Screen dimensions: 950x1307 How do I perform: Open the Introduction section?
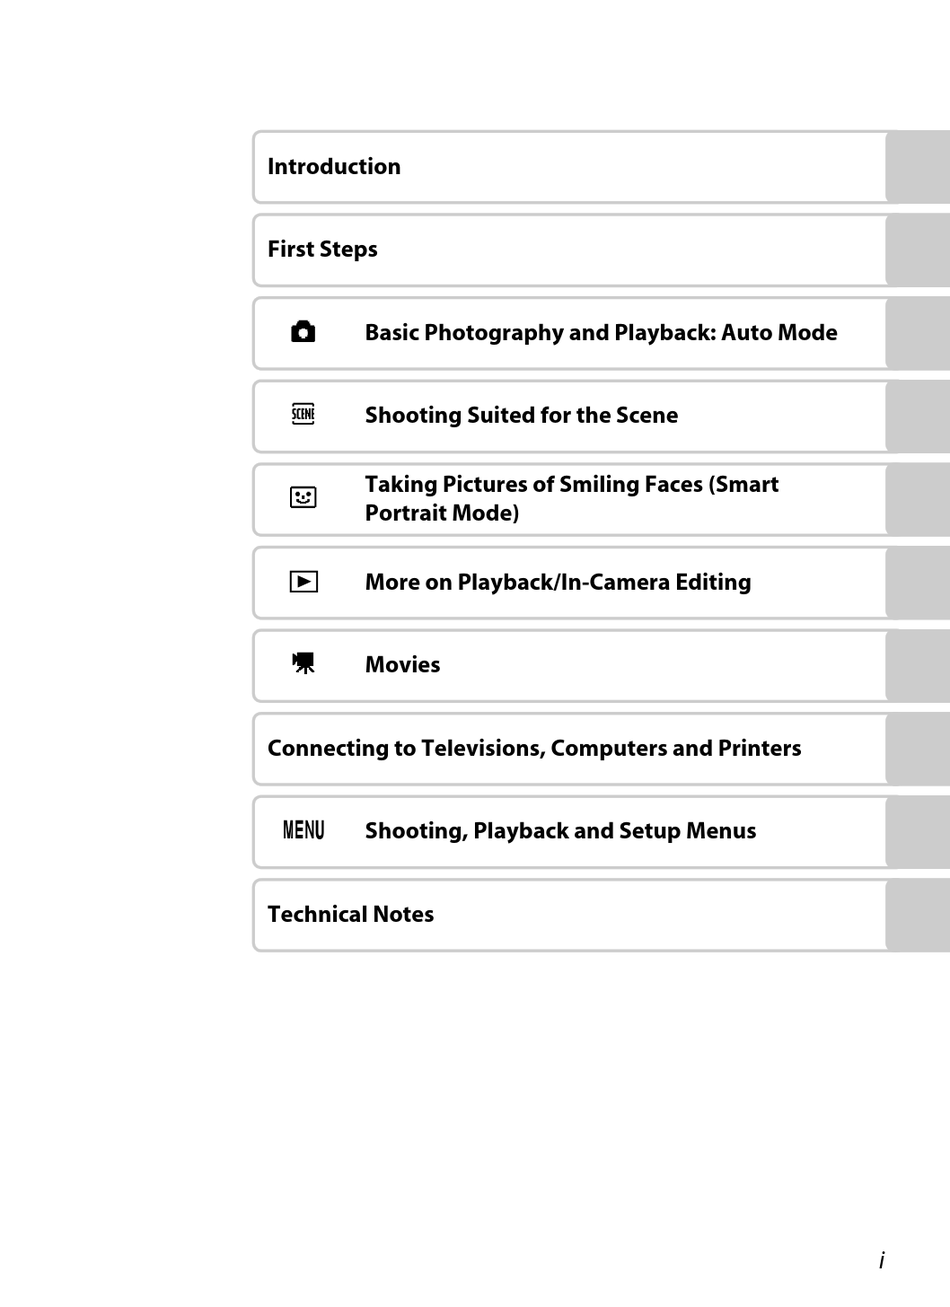334,166
